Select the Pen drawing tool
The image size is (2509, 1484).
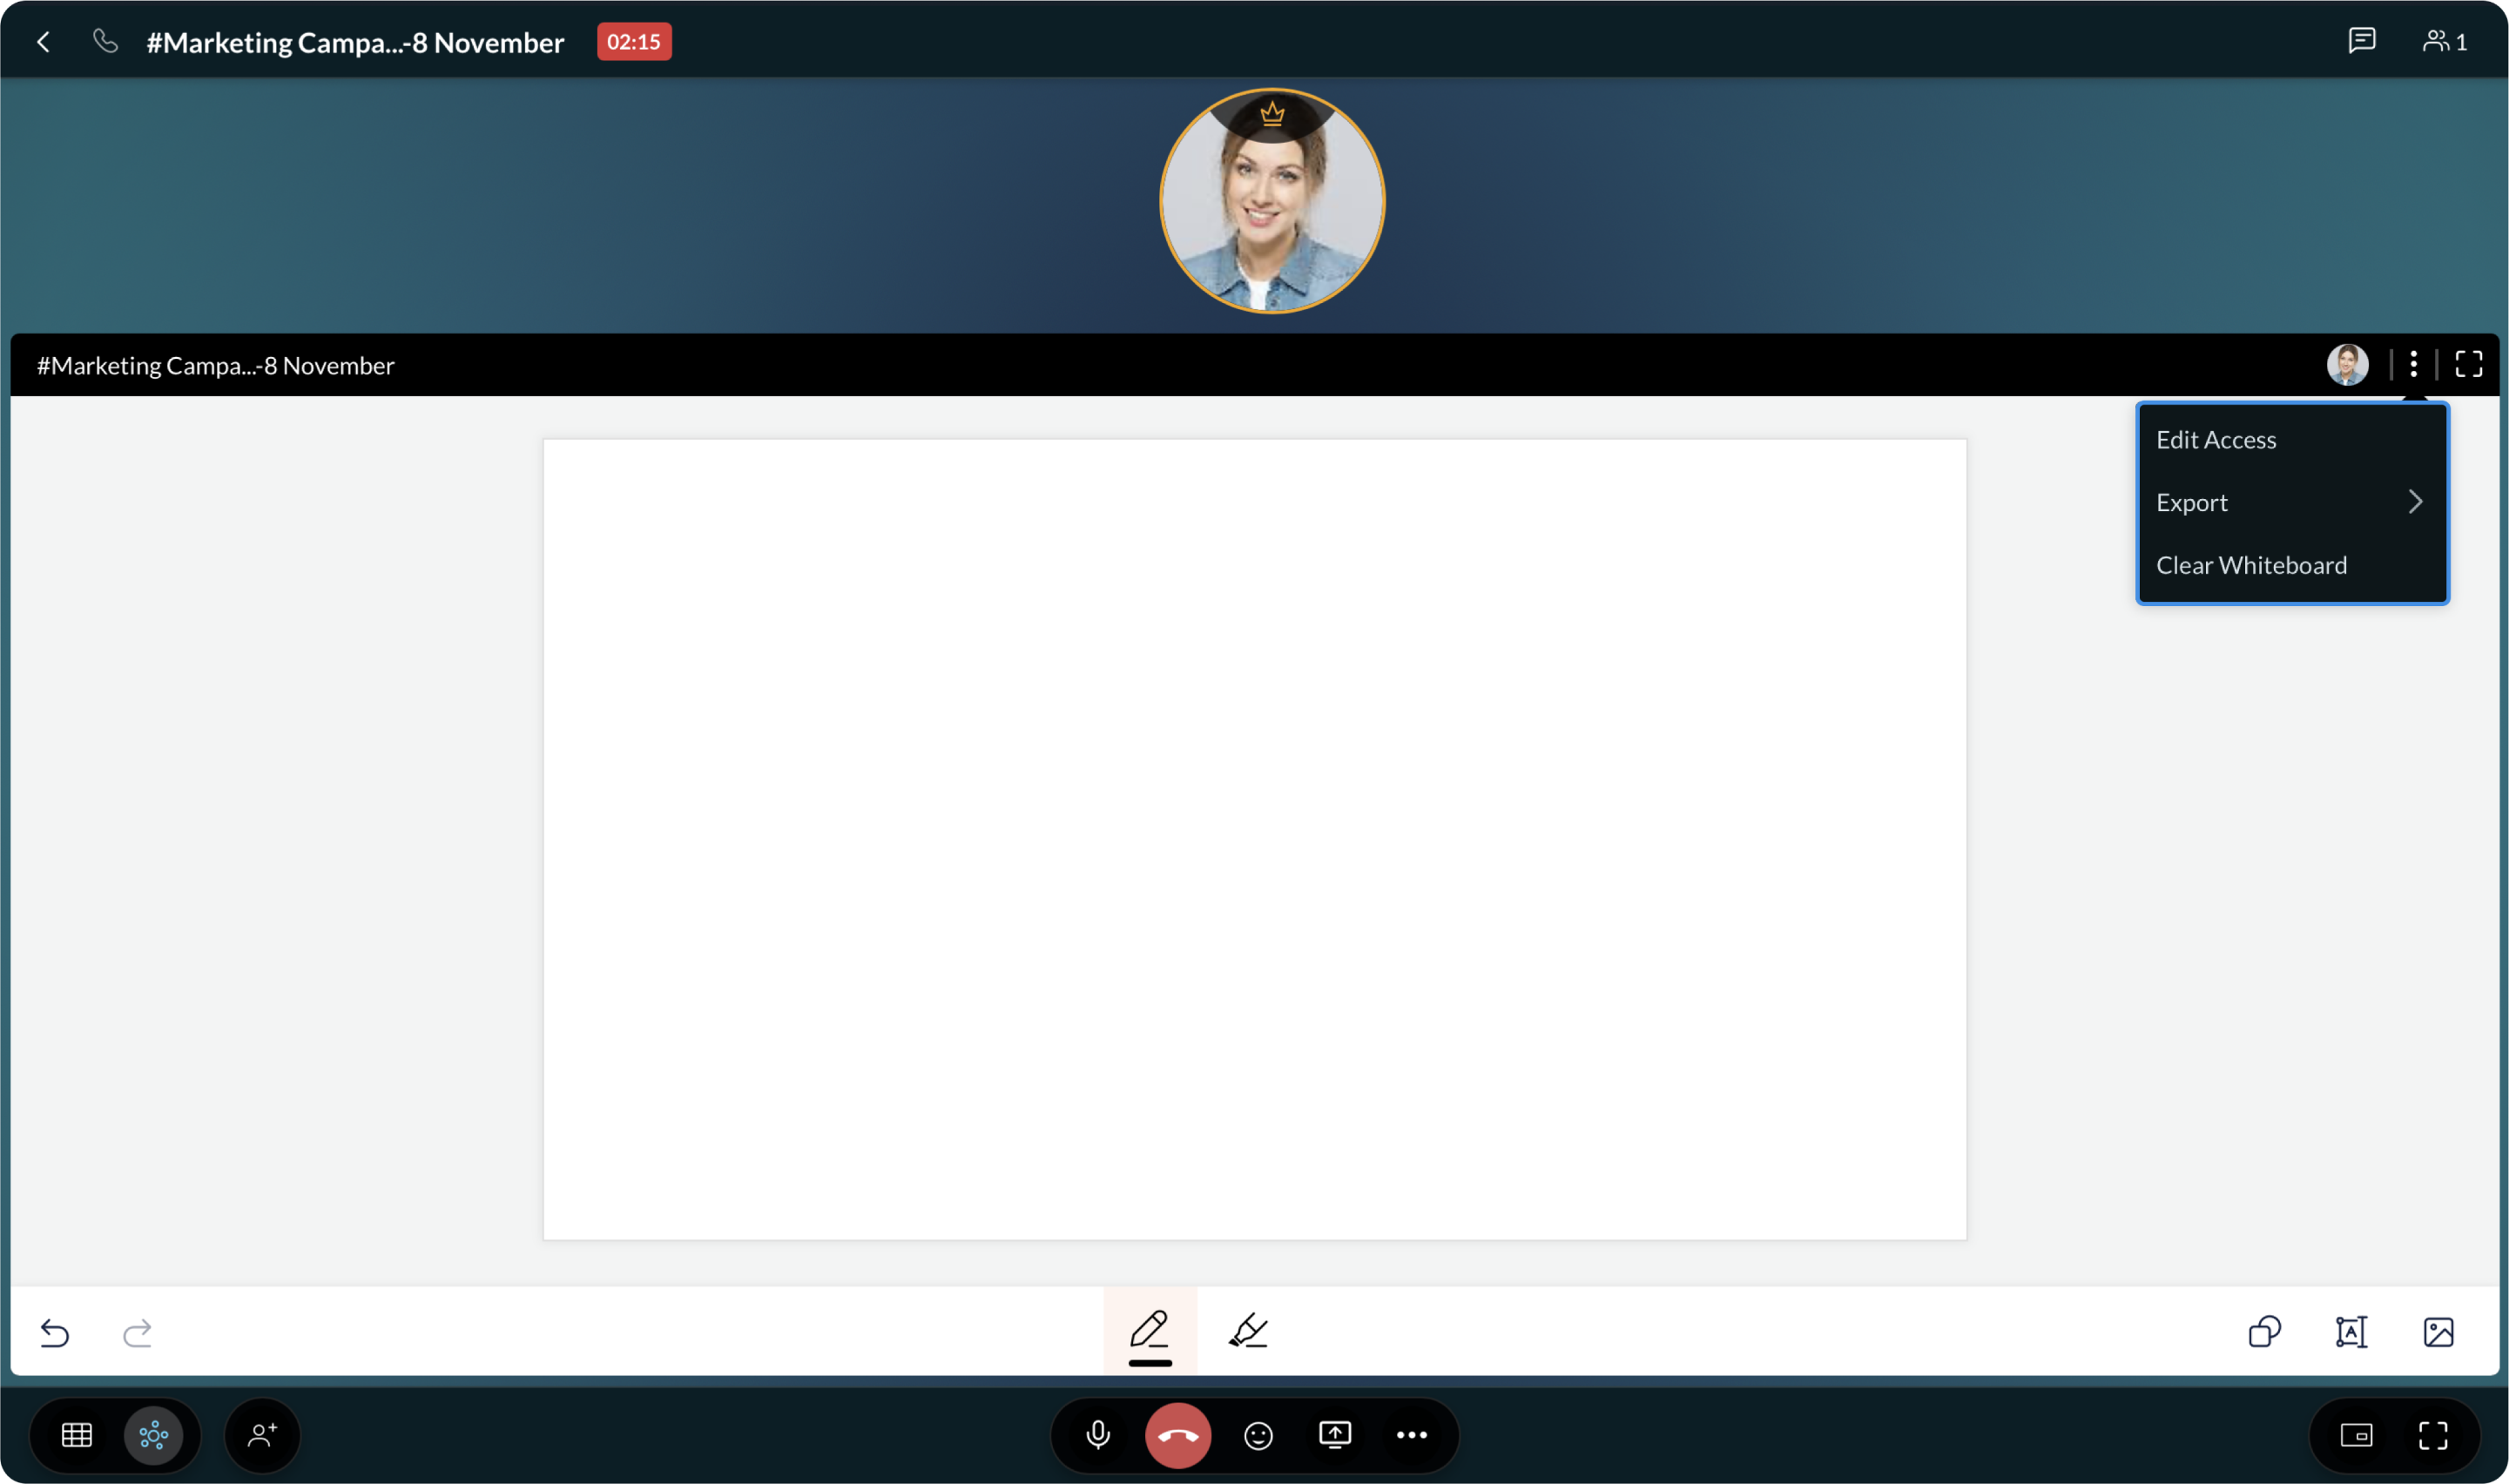1149,1331
